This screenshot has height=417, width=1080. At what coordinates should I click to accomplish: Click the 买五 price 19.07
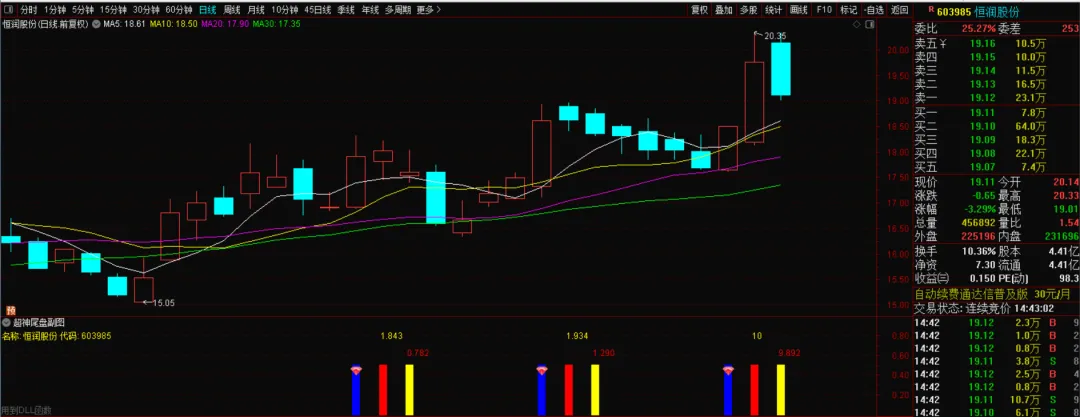(x=982, y=167)
